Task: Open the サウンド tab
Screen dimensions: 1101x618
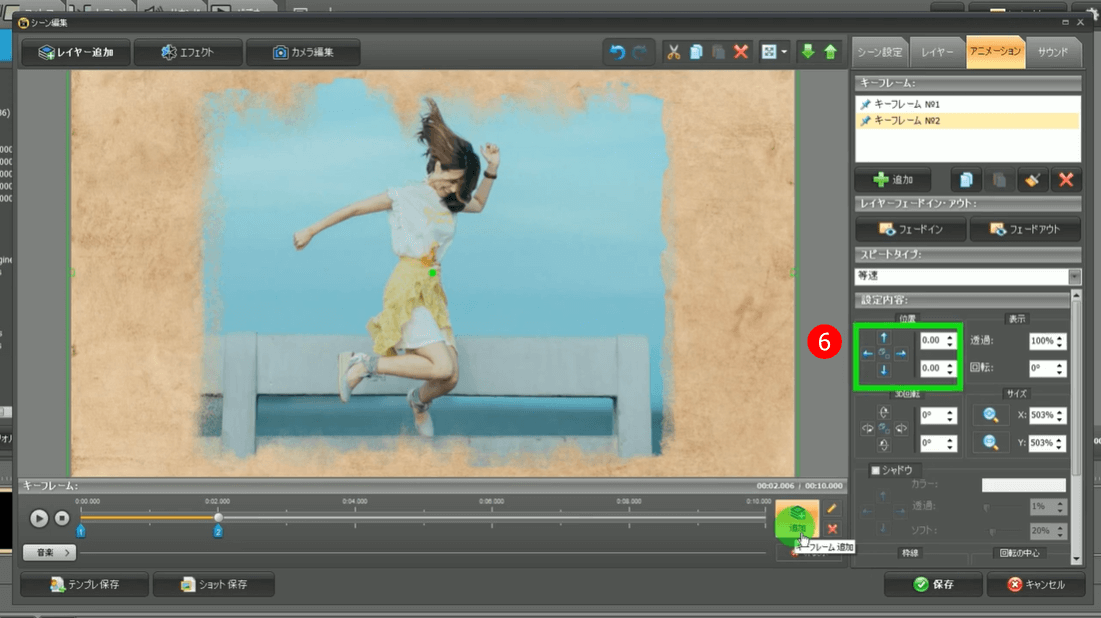Action: point(1053,52)
